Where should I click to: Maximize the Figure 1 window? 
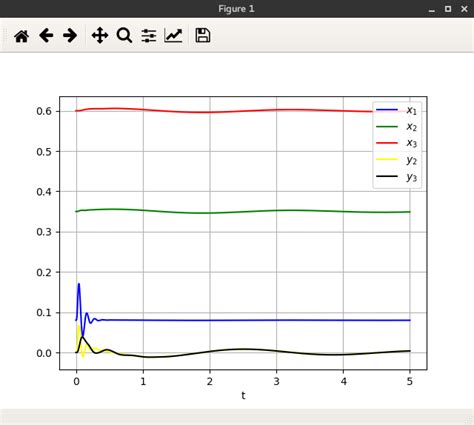[448, 9]
